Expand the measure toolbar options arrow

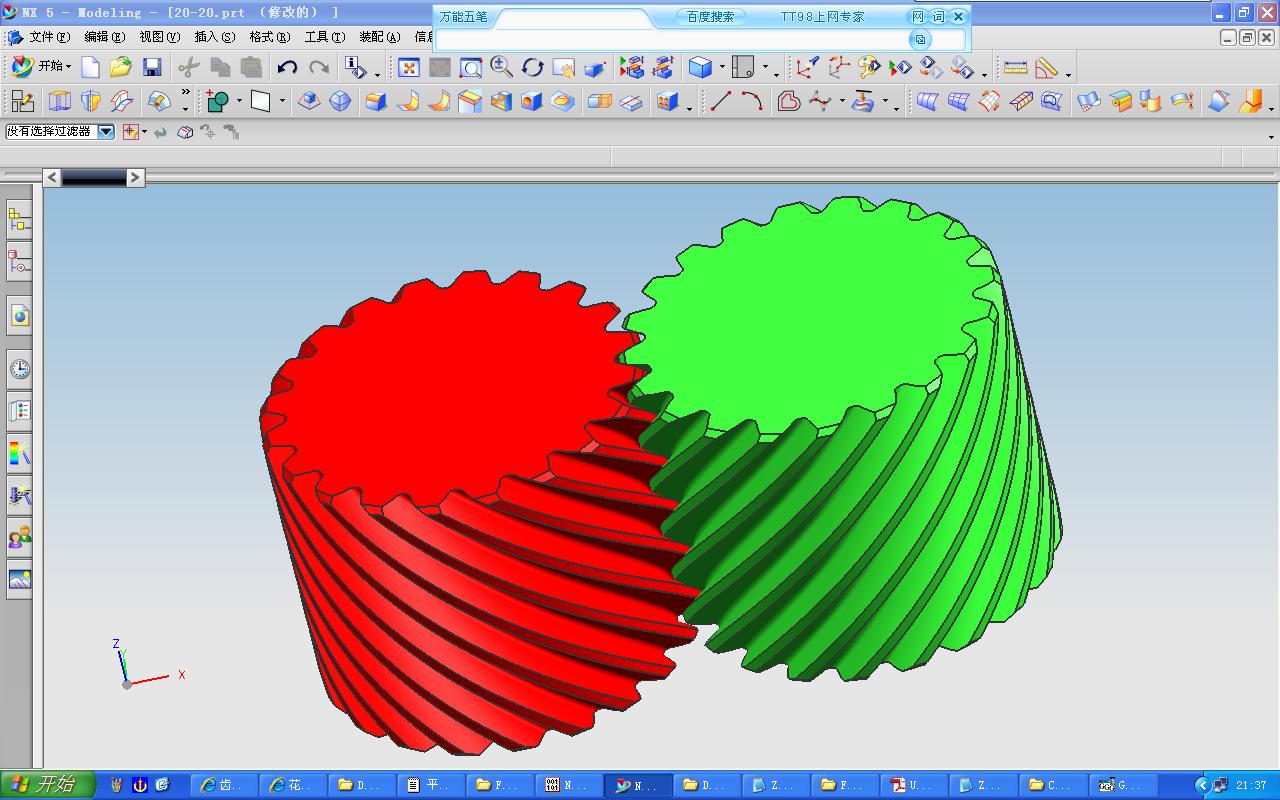tap(1068, 74)
